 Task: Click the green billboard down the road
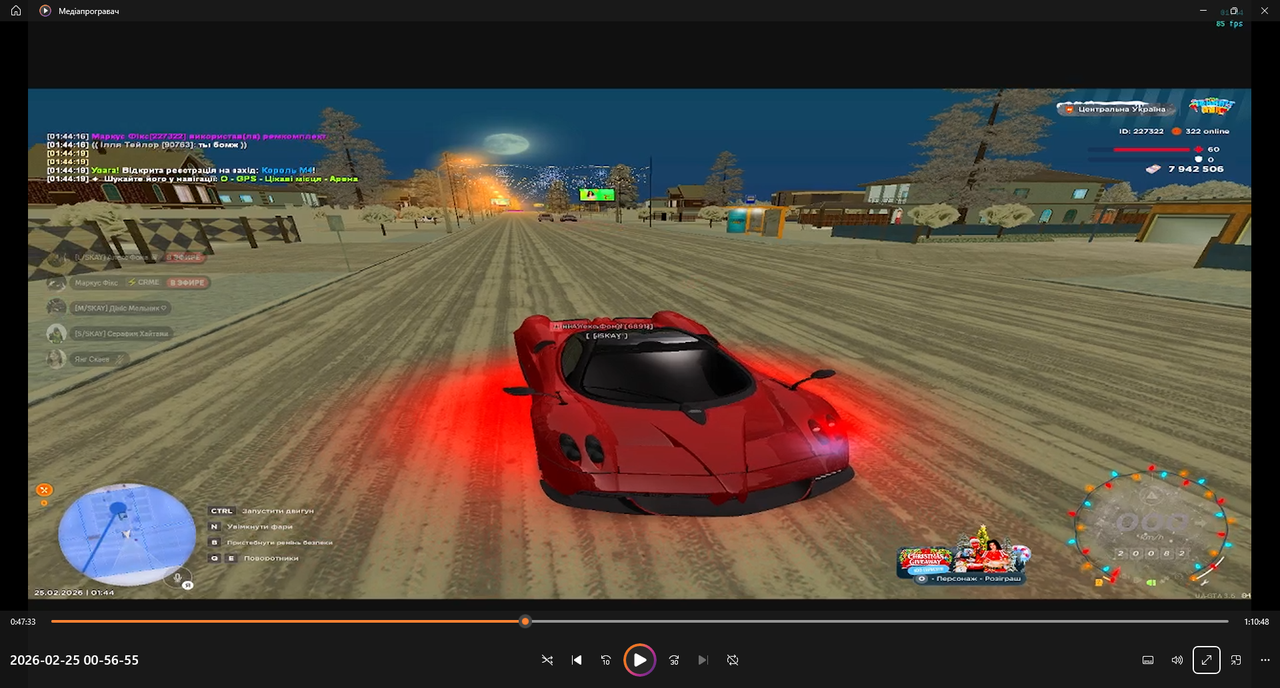pos(596,194)
